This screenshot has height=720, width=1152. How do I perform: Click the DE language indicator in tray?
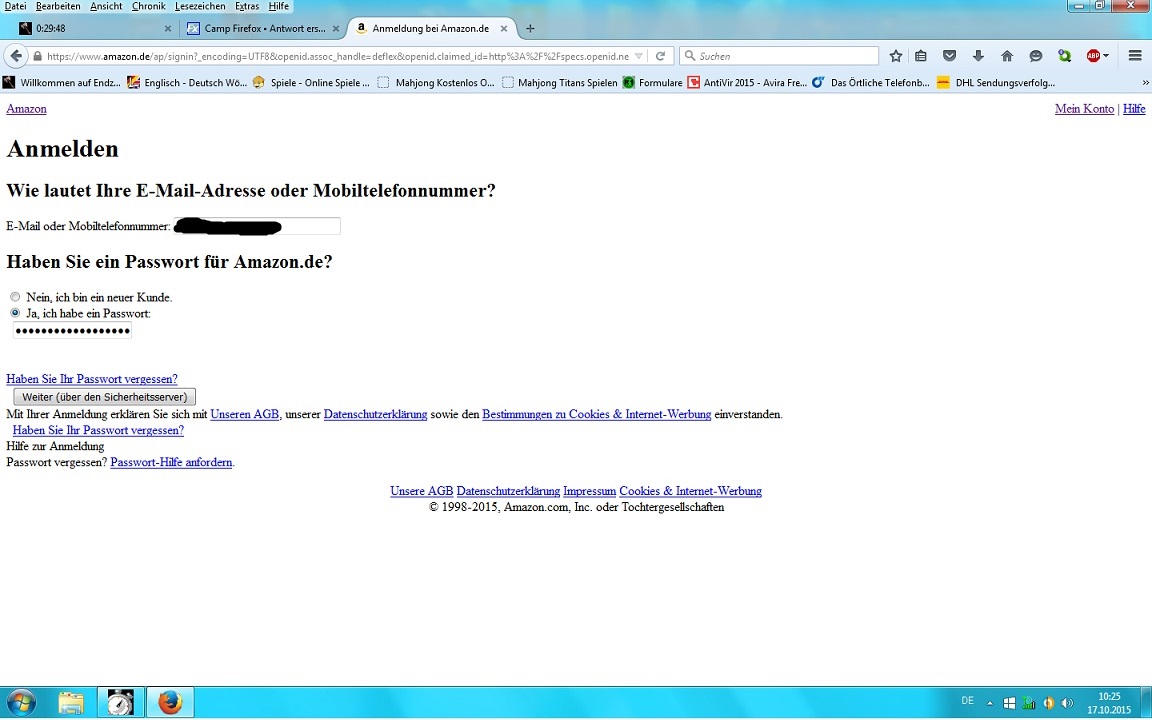click(968, 701)
